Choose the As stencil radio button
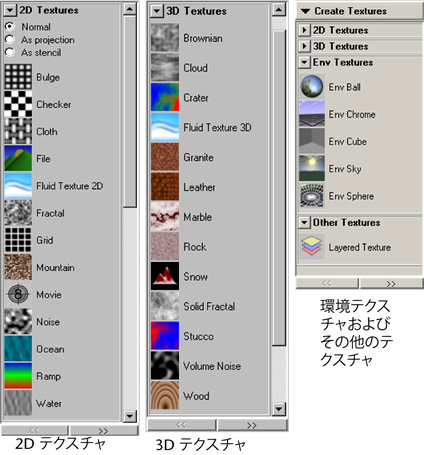 (x=10, y=52)
